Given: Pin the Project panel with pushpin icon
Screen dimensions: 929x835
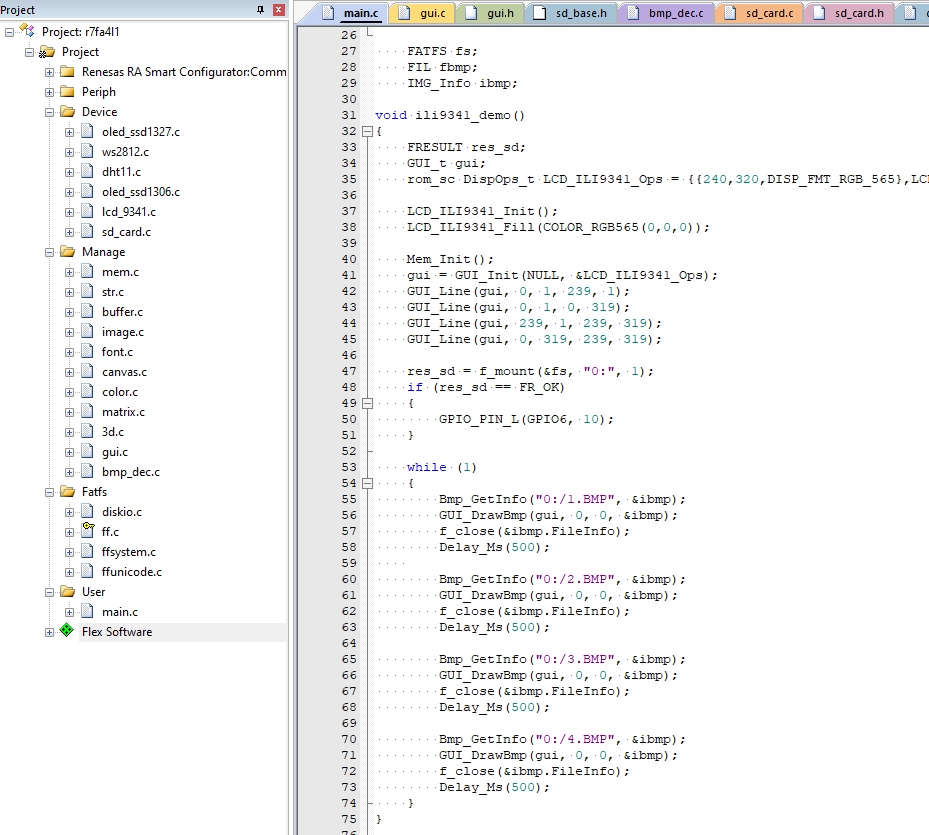Looking at the screenshot, I should (x=260, y=9).
